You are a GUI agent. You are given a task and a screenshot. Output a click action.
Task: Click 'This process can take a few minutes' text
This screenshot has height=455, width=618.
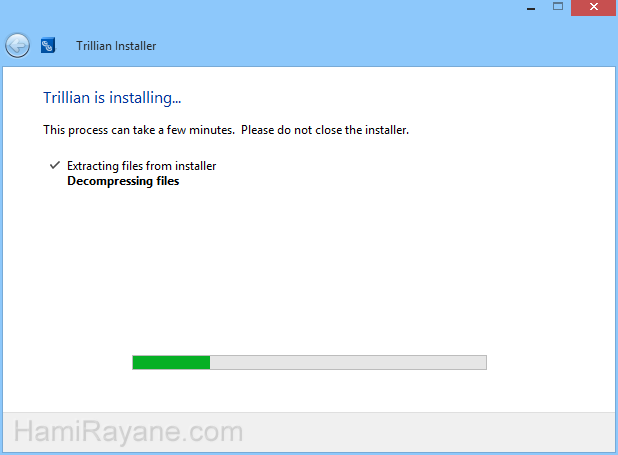tap(139, 130)
